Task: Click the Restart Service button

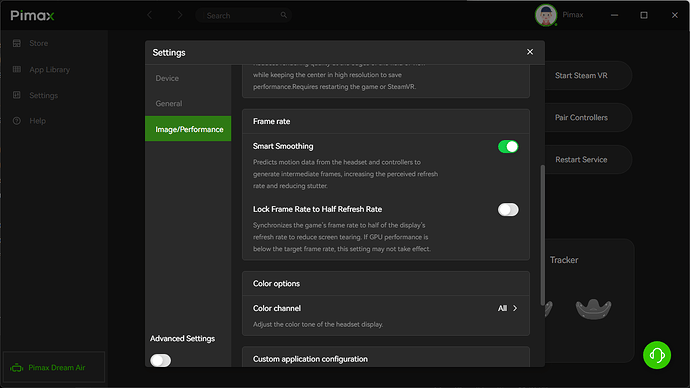Action: pyautogui.click(x=581, y=159)
